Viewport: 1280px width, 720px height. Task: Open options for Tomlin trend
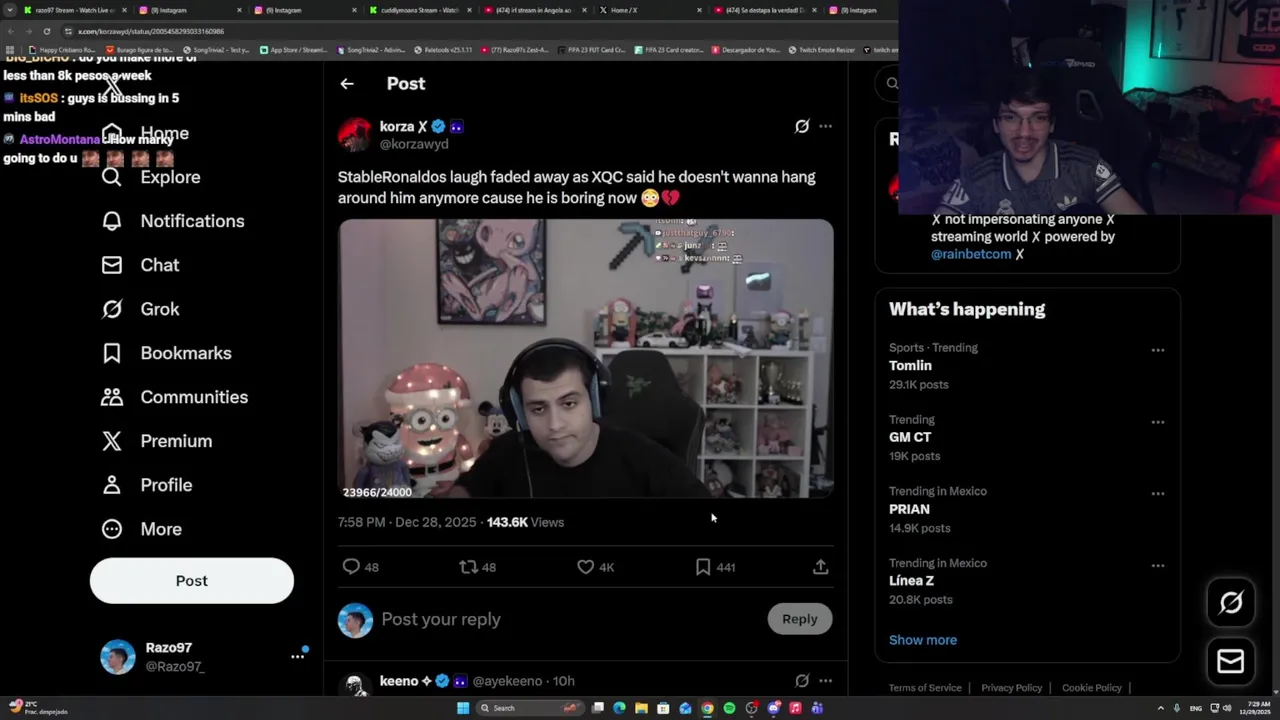(1157, 350)
